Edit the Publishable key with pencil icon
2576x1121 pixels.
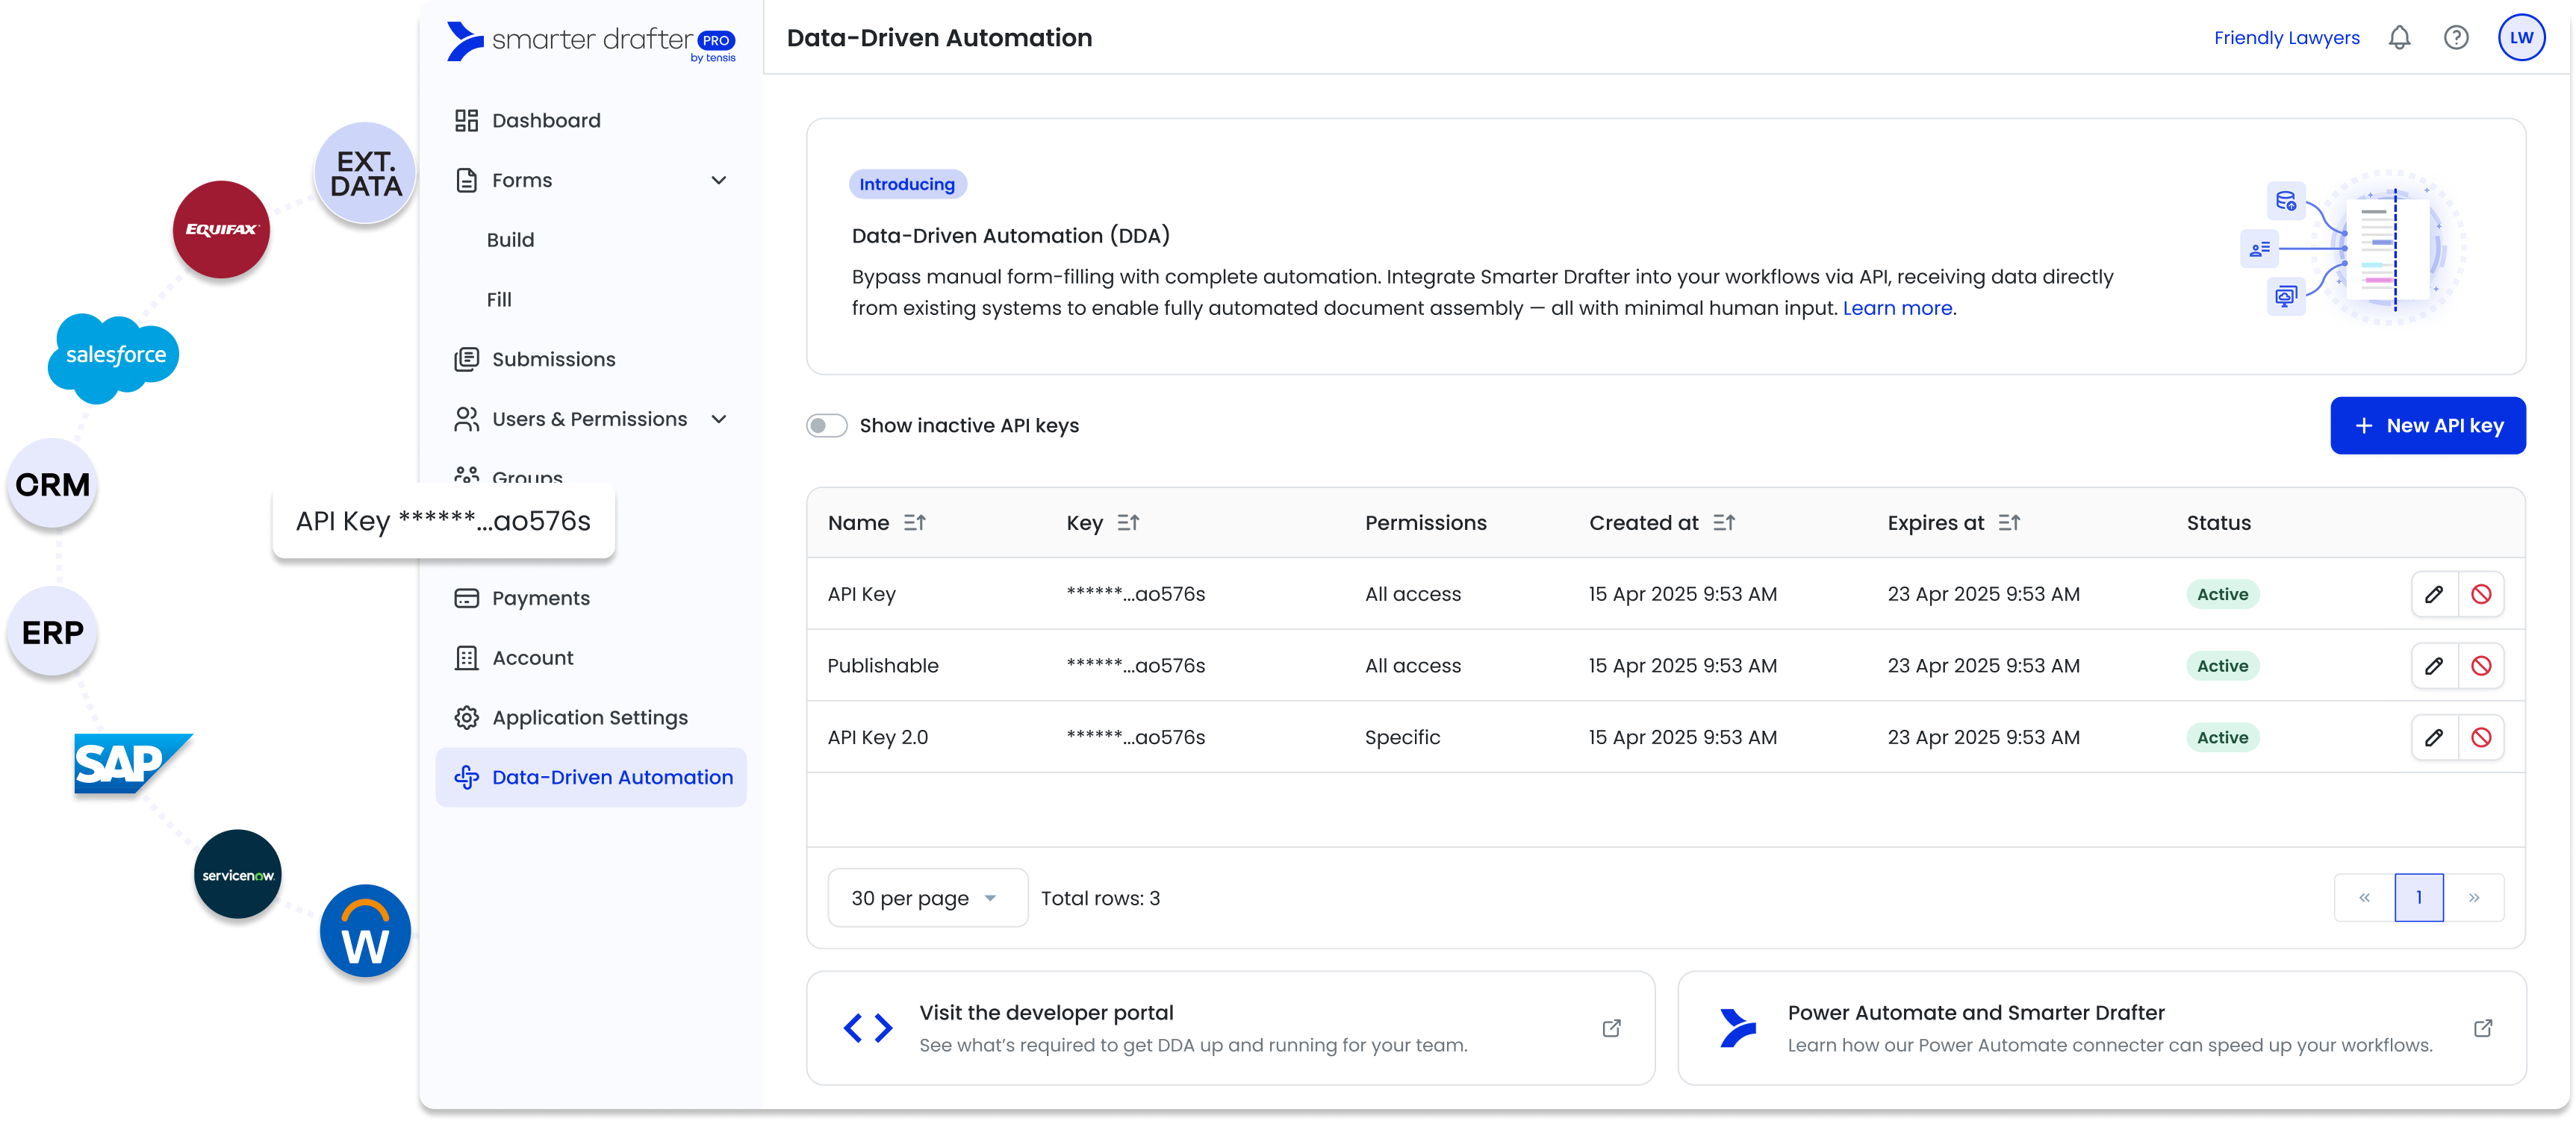click(2434, 666)
